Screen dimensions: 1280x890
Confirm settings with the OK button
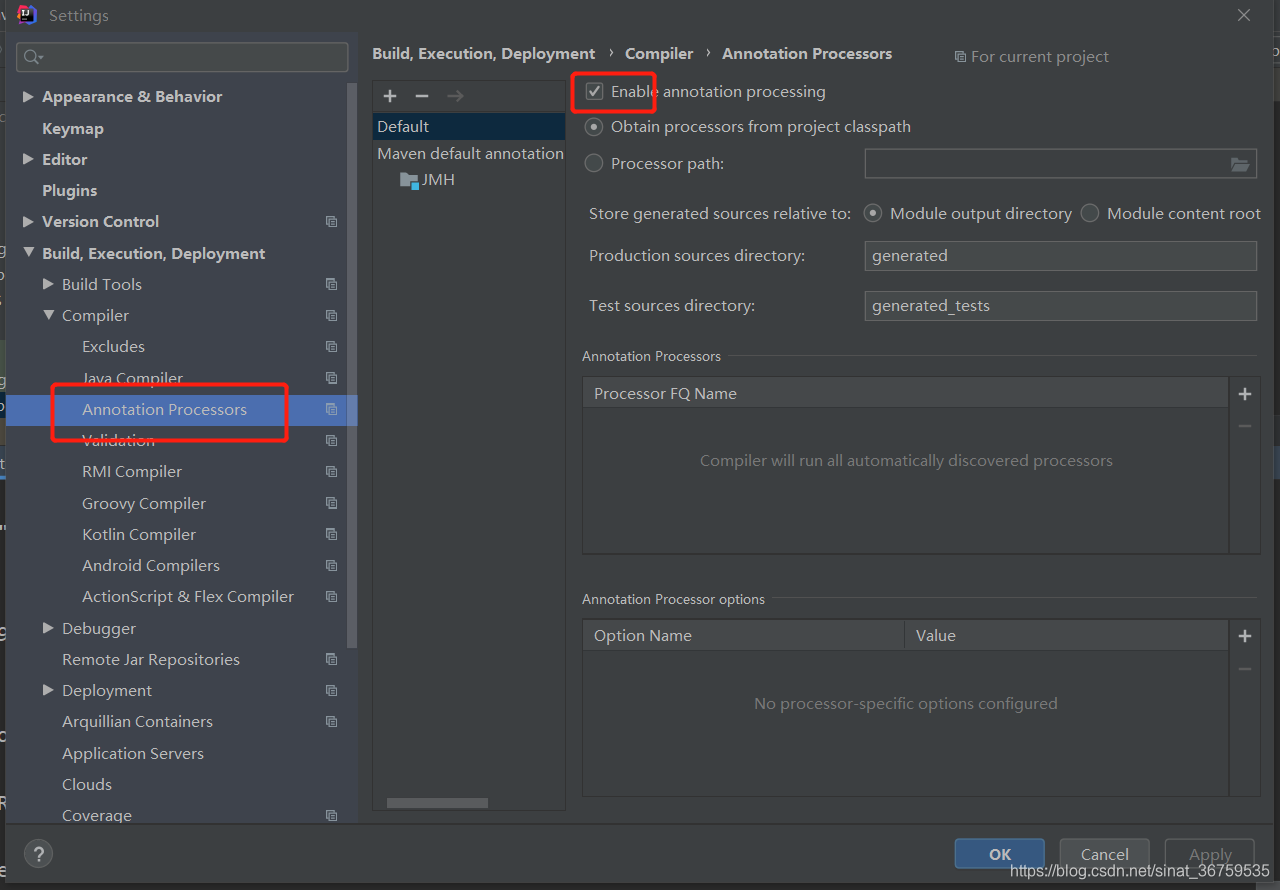pyautogui.click(x=1000, y=854)
